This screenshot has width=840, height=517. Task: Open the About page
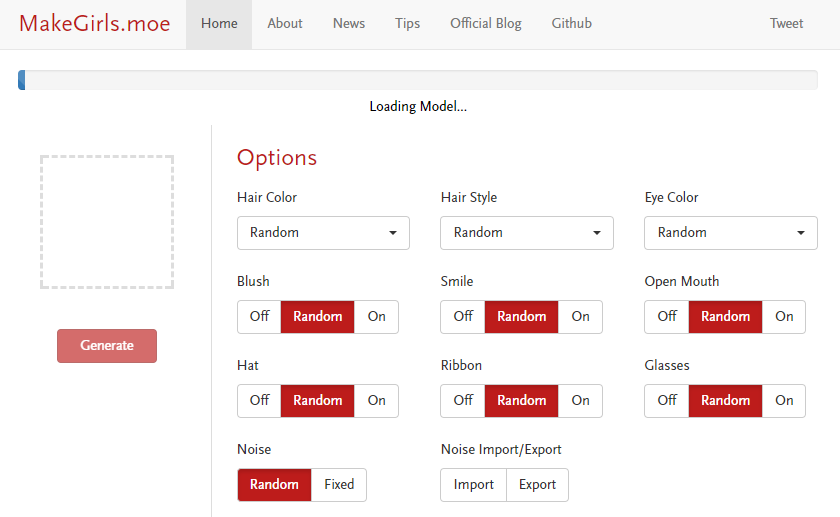pos(285,24)
